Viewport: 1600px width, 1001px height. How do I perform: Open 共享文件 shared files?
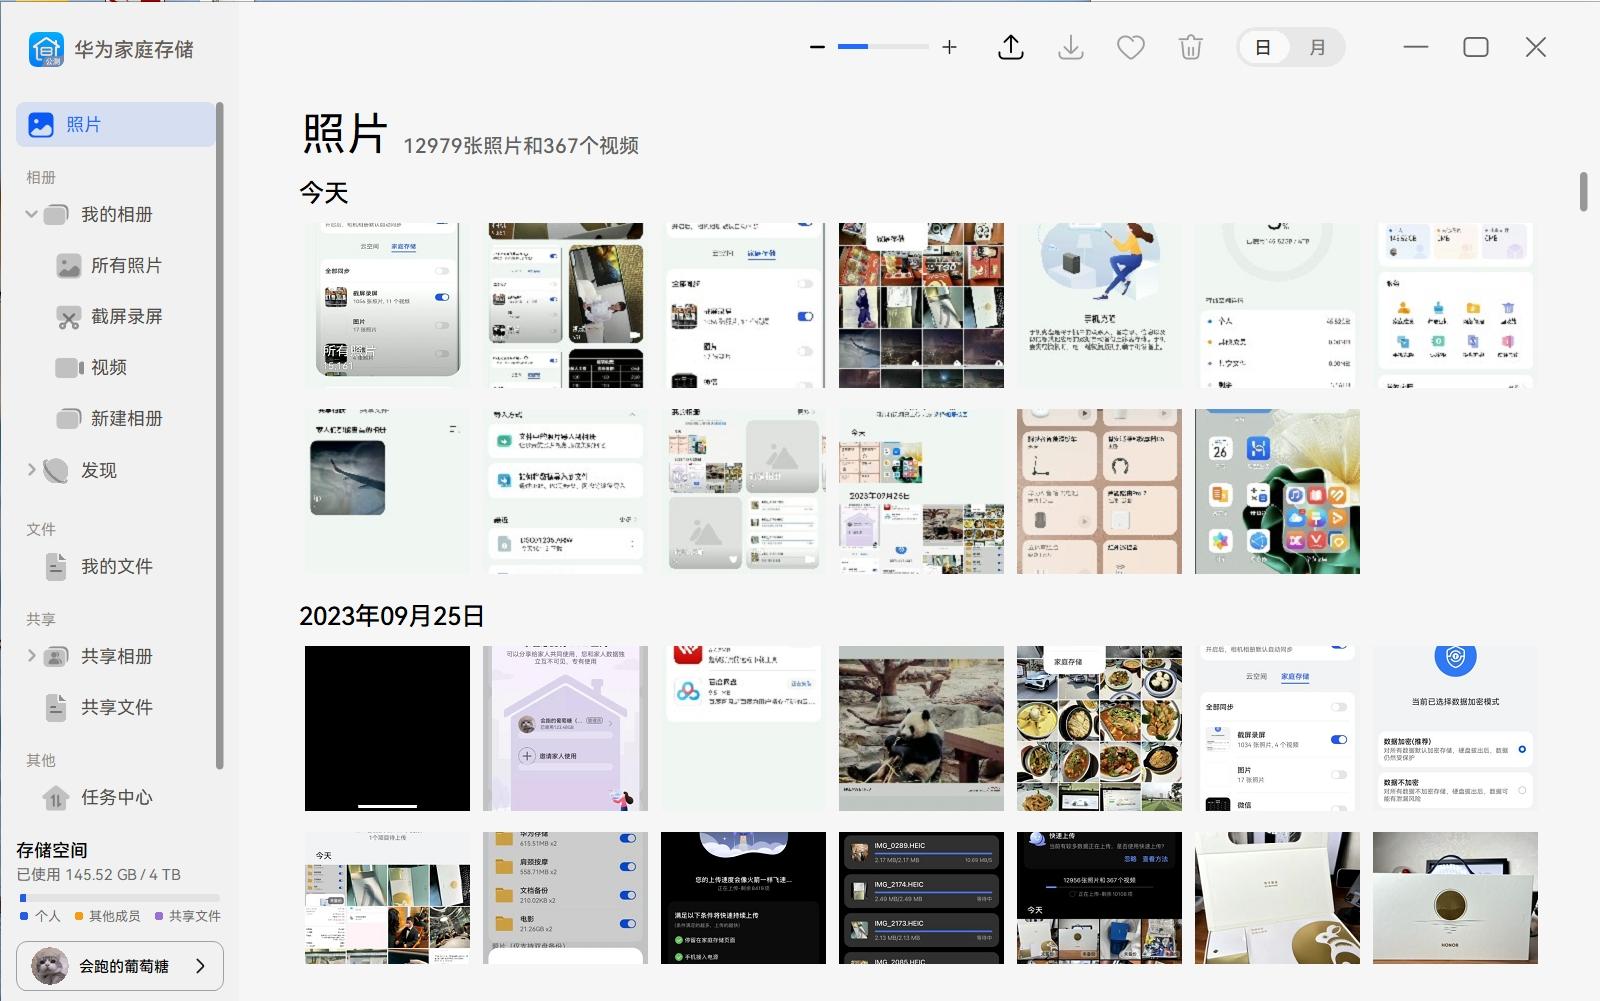(x=118, y=707)
